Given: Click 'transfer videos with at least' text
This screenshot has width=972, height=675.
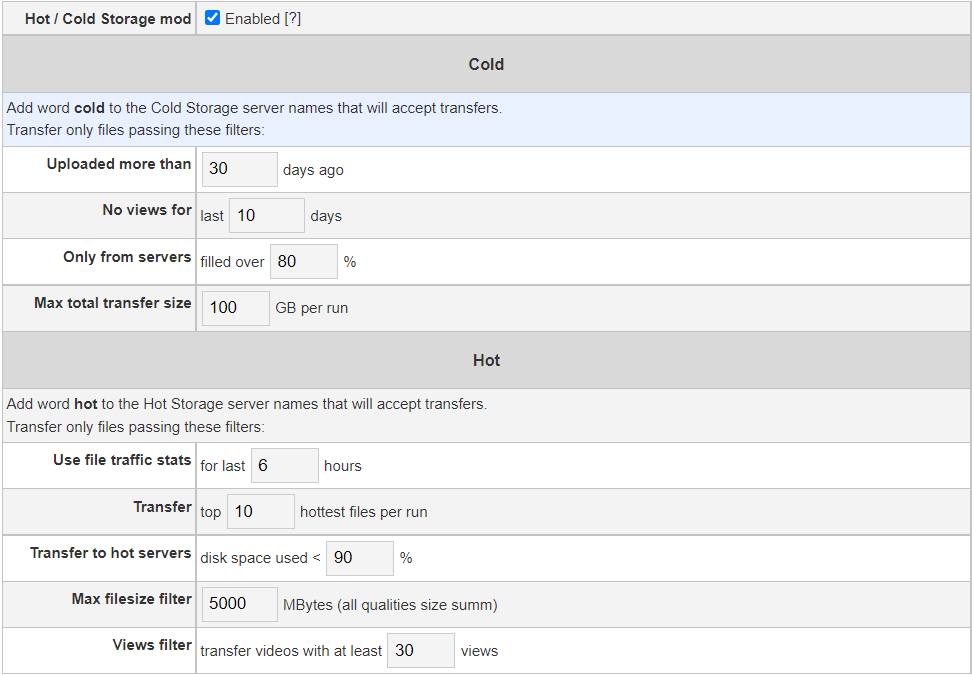Looking at the screenshot, I should tap(291, 651).
